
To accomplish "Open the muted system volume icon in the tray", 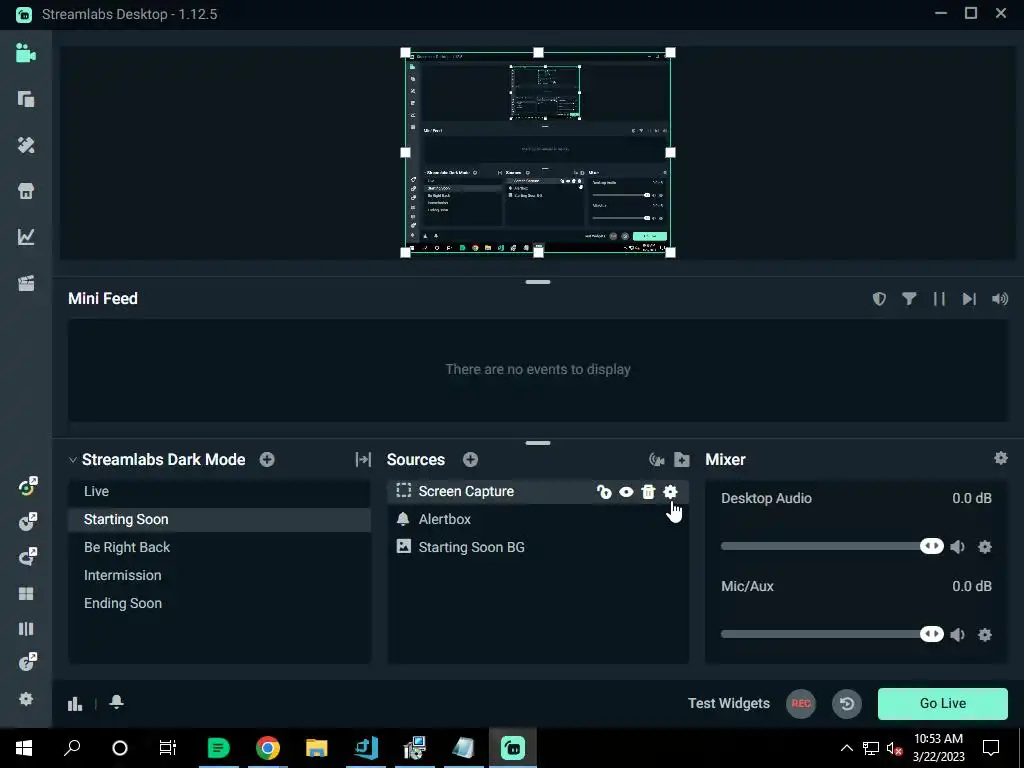I will pyautogui.click(x=895, y=748).
